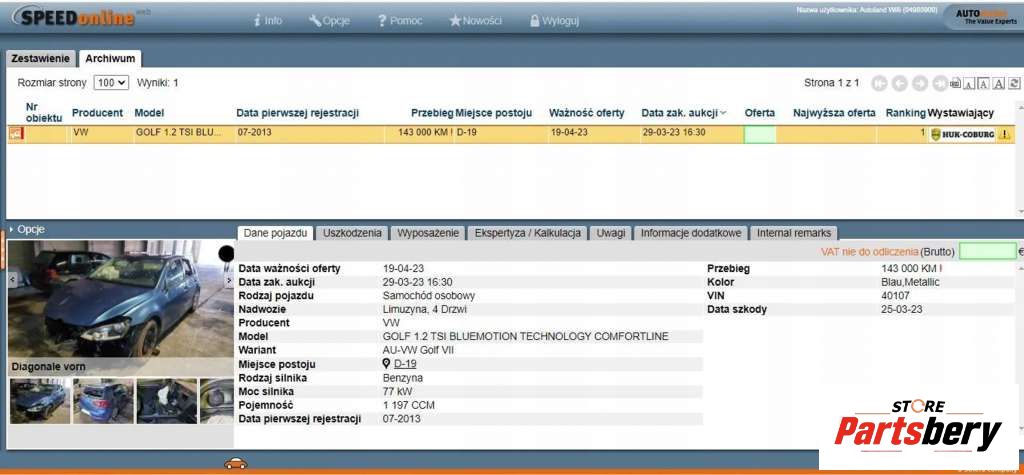Switch to the Zestawienie tab

click(x=40, y=58)
